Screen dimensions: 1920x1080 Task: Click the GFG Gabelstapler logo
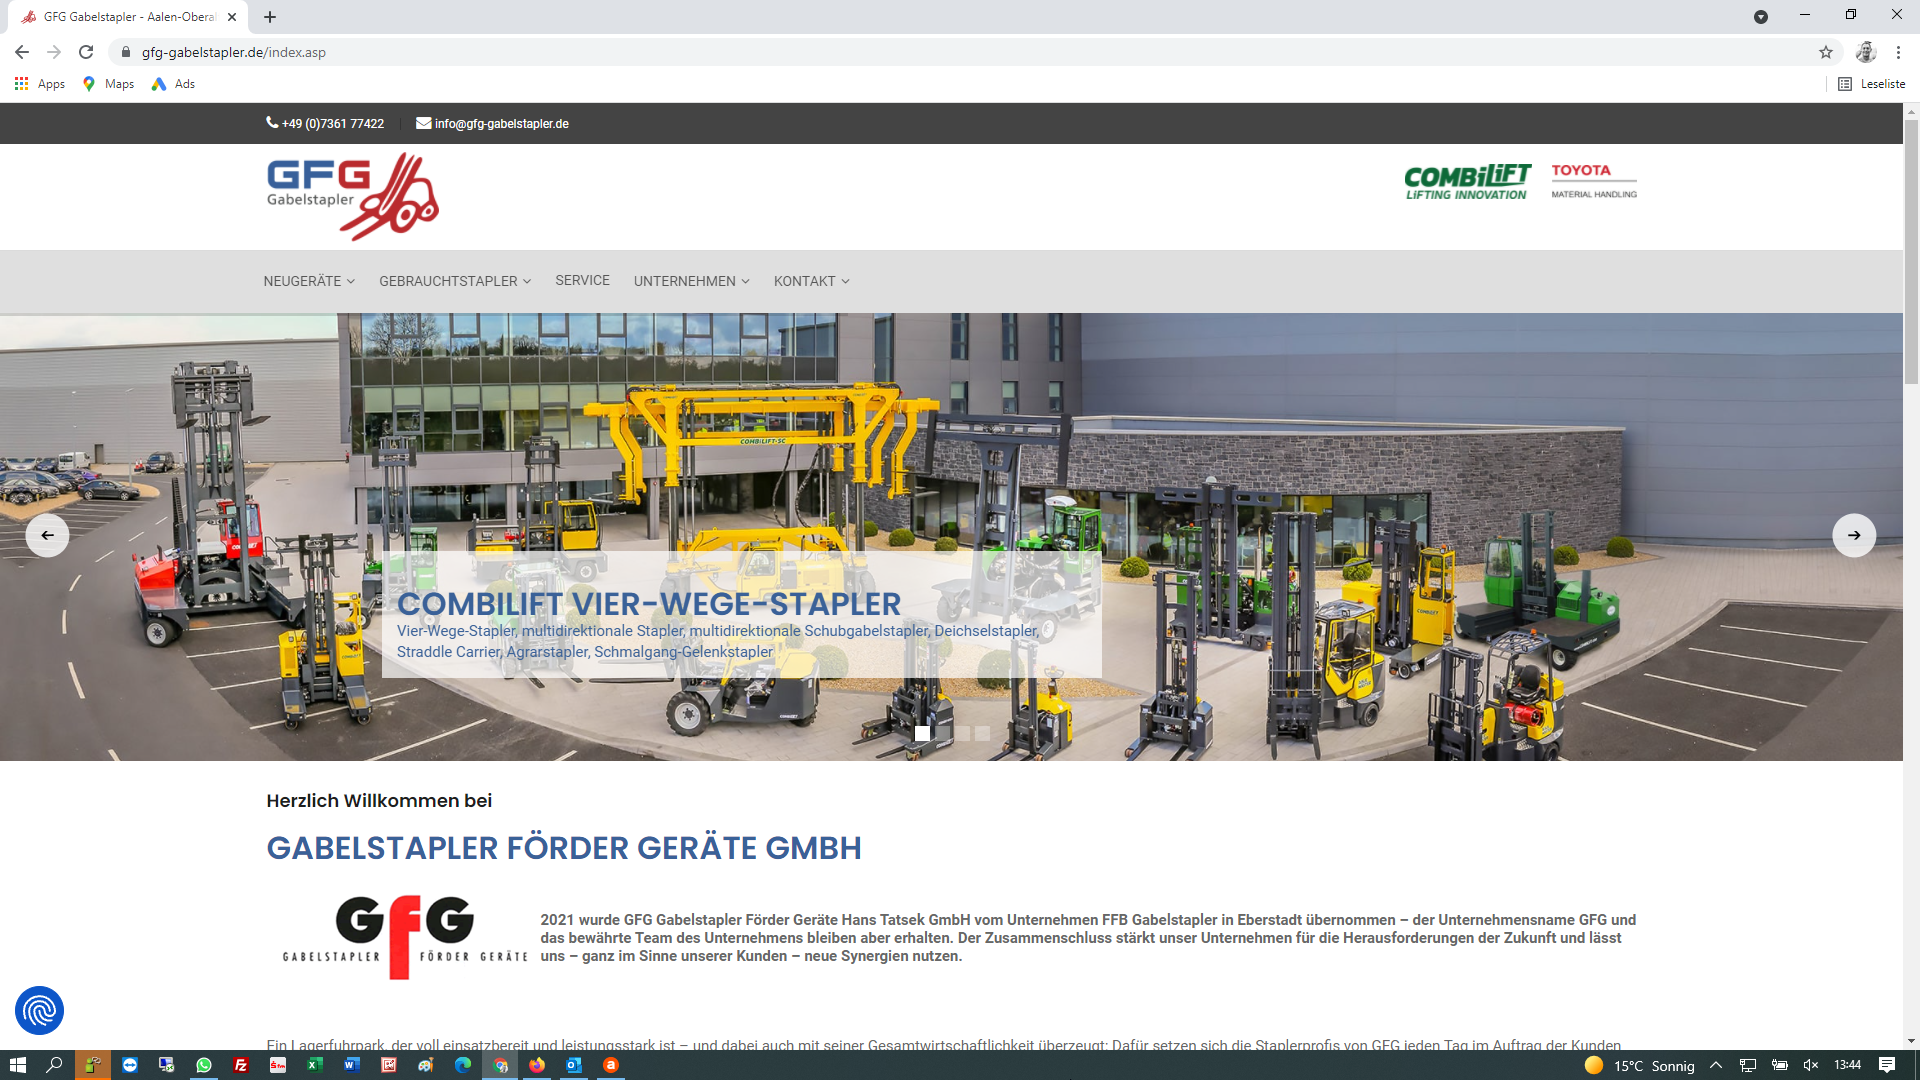[x=352, y=196]
